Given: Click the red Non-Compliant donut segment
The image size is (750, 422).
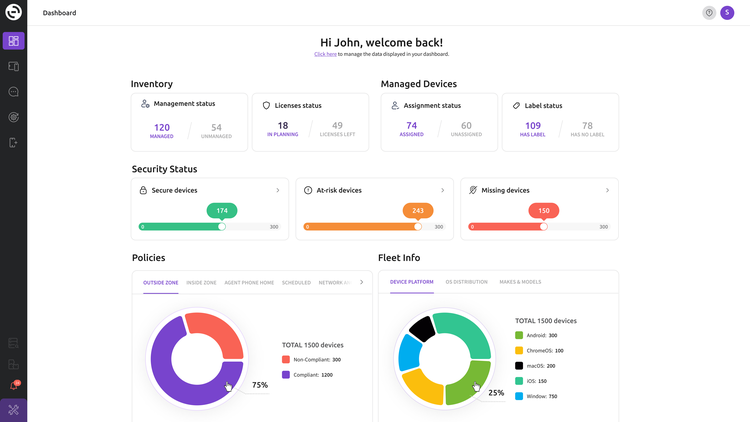Looking at the screenshot, I should click(220, 333).
